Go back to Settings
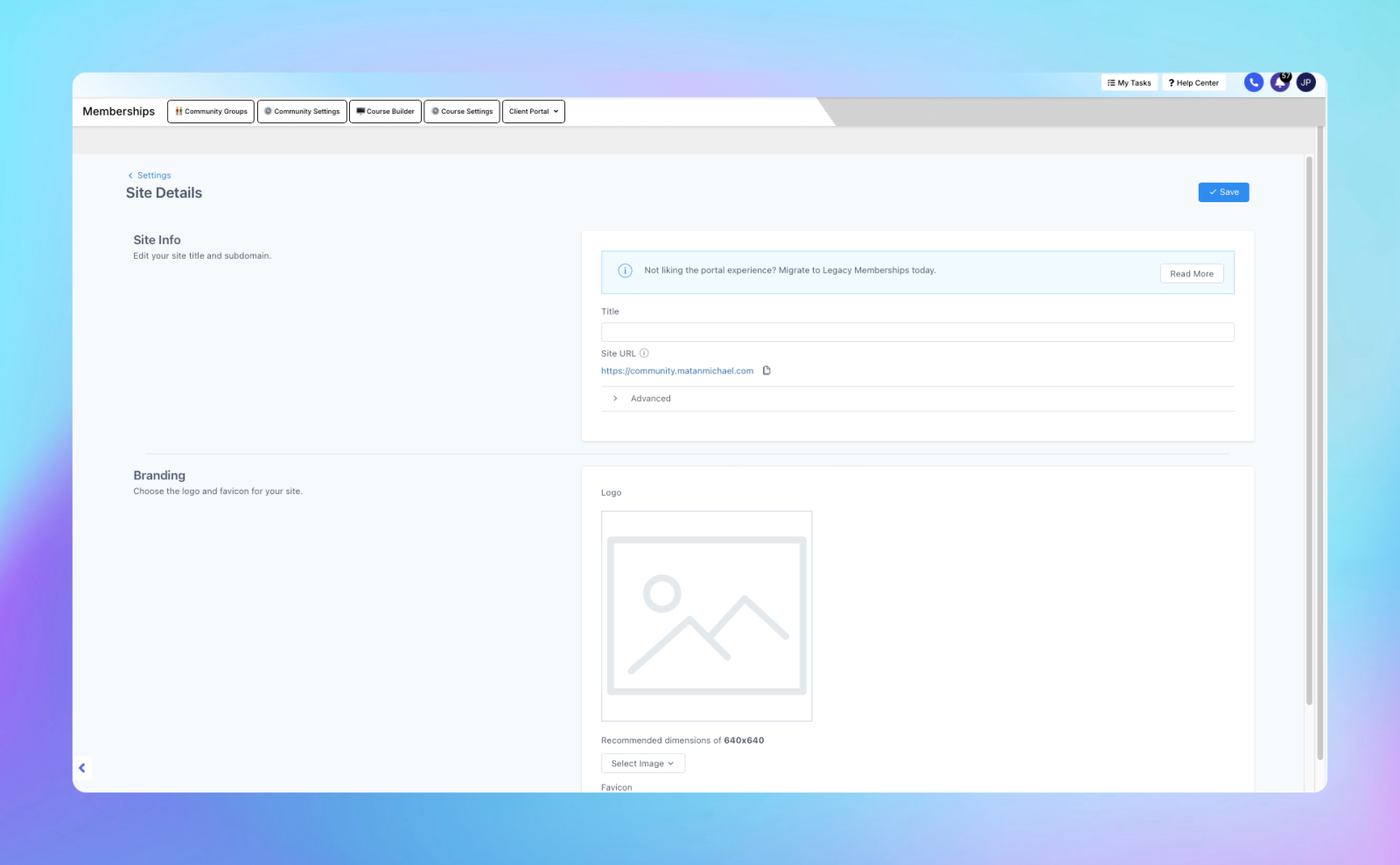1400x865 pixels. [149, 175]
